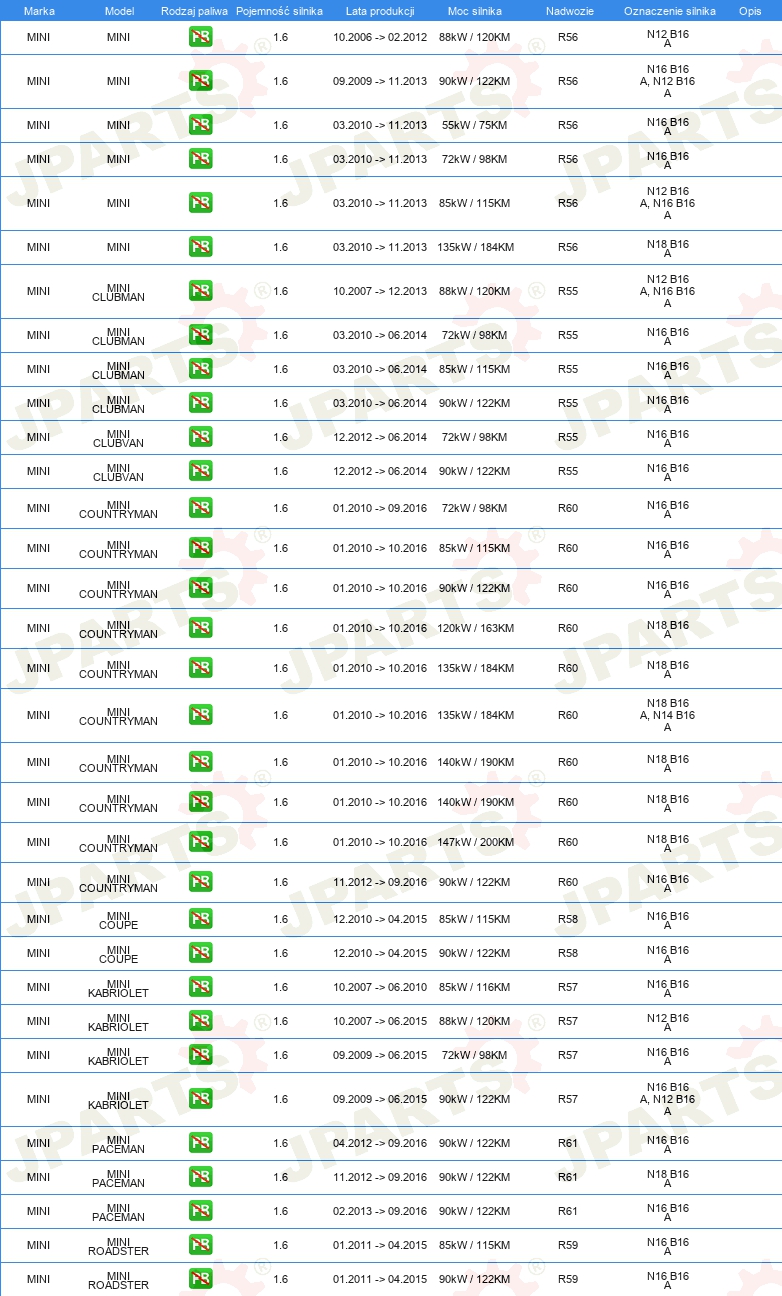
Task: Click the fuel icon for Countryman 11.2012 -> 09.2016
Action: (x=200, y=882)
